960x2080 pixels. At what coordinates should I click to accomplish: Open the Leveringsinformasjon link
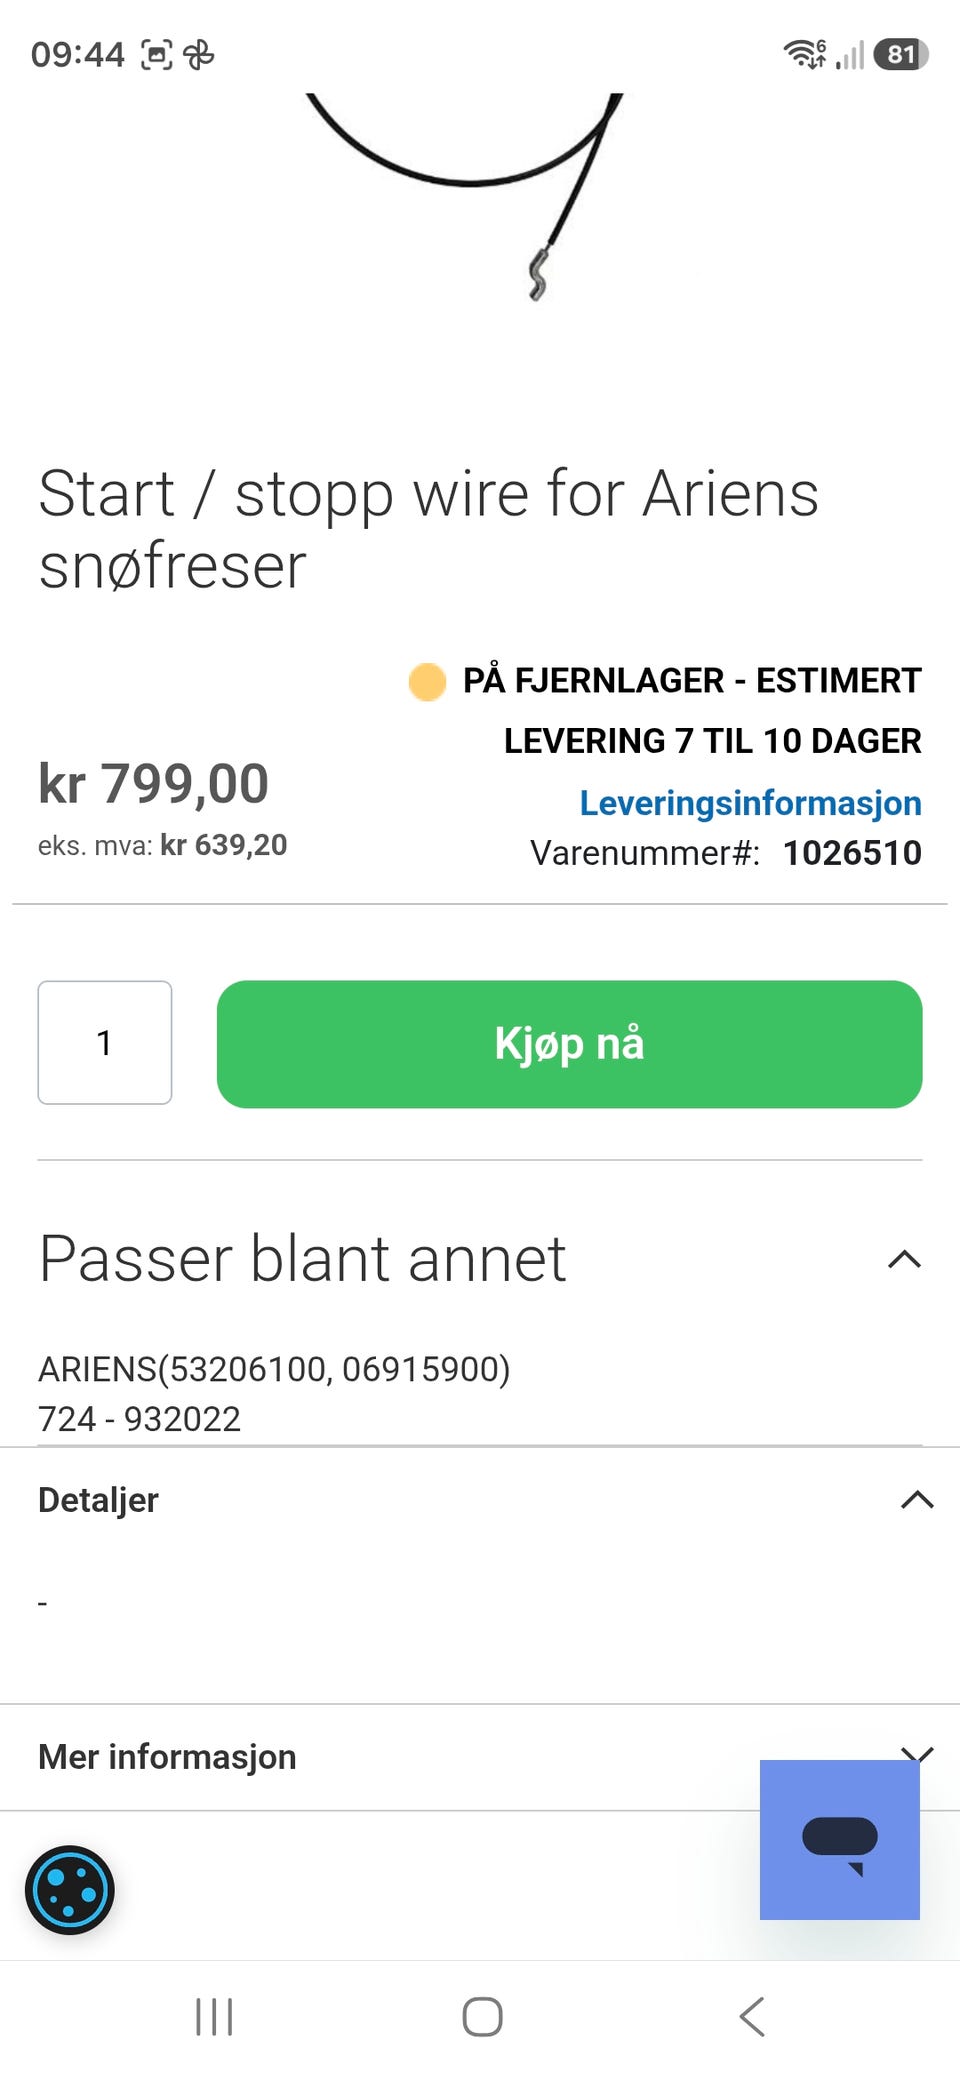750,803
